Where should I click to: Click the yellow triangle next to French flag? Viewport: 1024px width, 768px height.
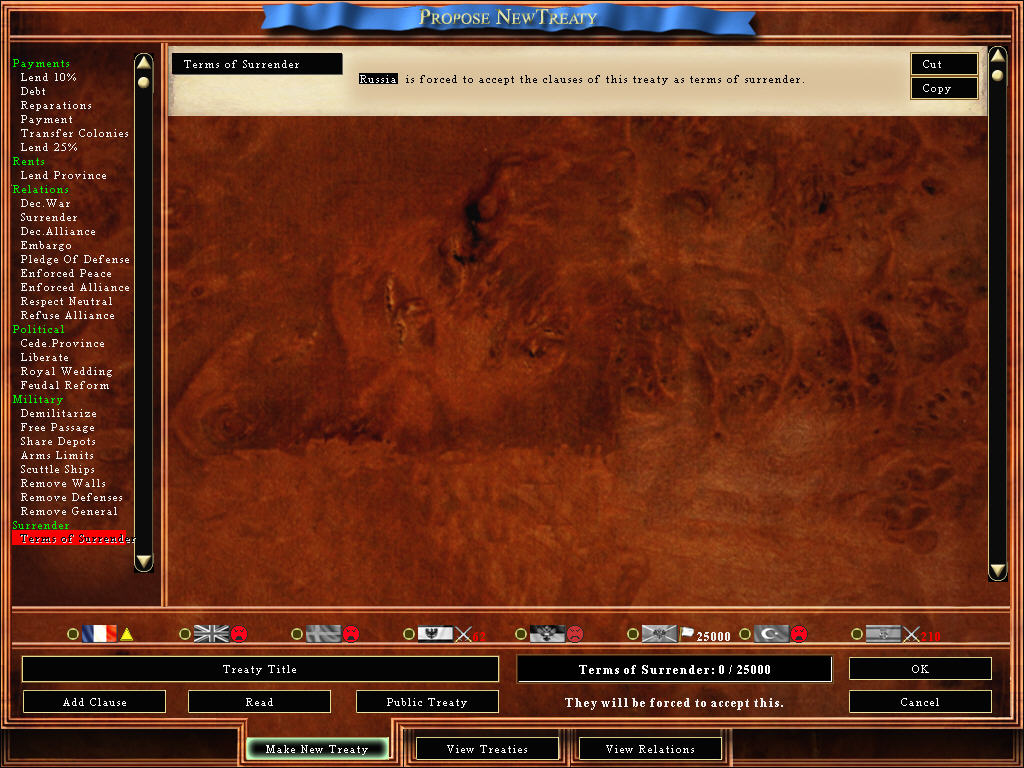127,634
